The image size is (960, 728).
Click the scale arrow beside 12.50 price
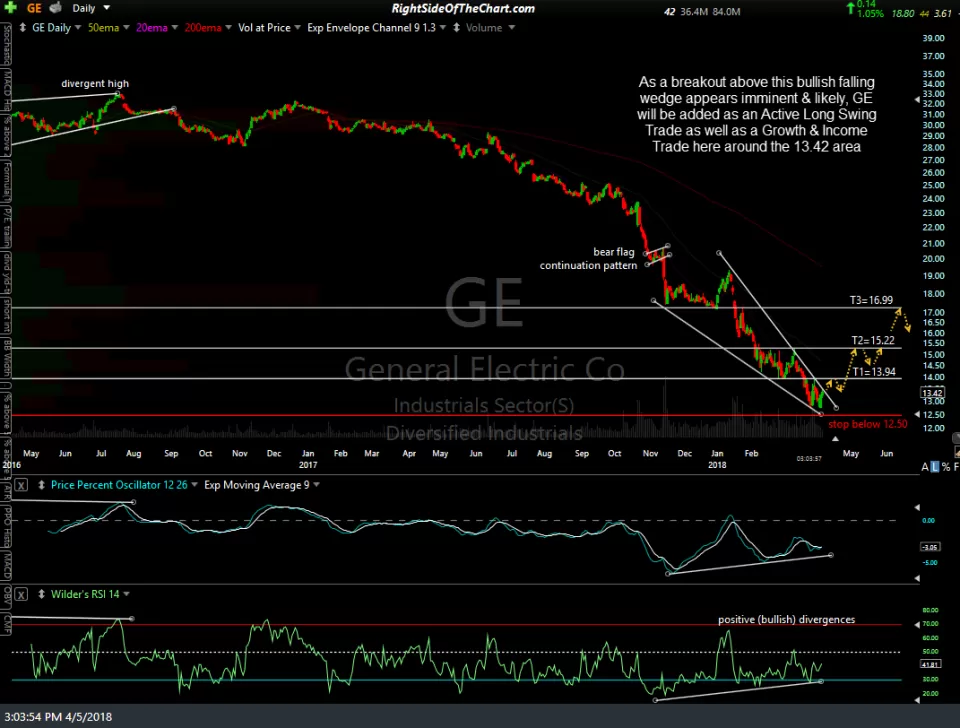point(917,415)
